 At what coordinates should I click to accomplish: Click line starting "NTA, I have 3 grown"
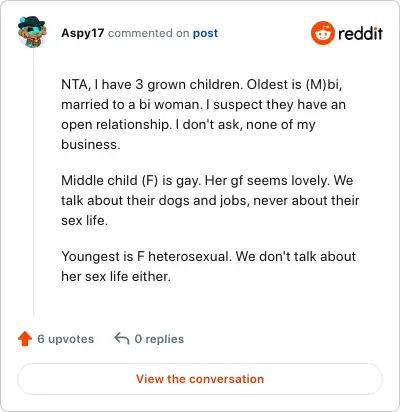(202, 84)
